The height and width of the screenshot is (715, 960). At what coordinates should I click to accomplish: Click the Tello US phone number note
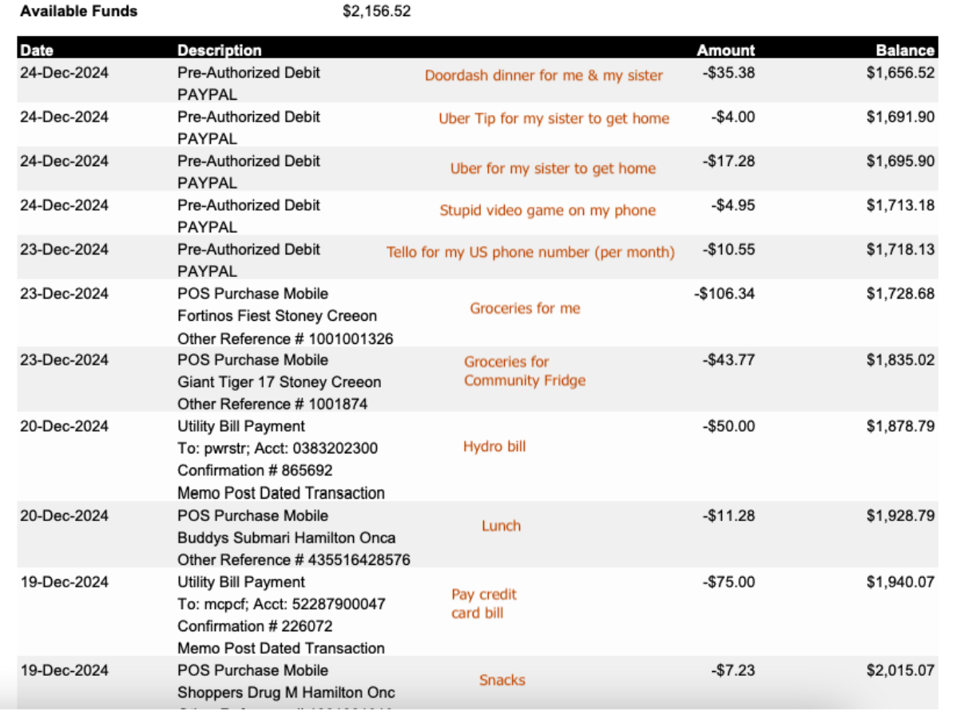pos(530,253)
